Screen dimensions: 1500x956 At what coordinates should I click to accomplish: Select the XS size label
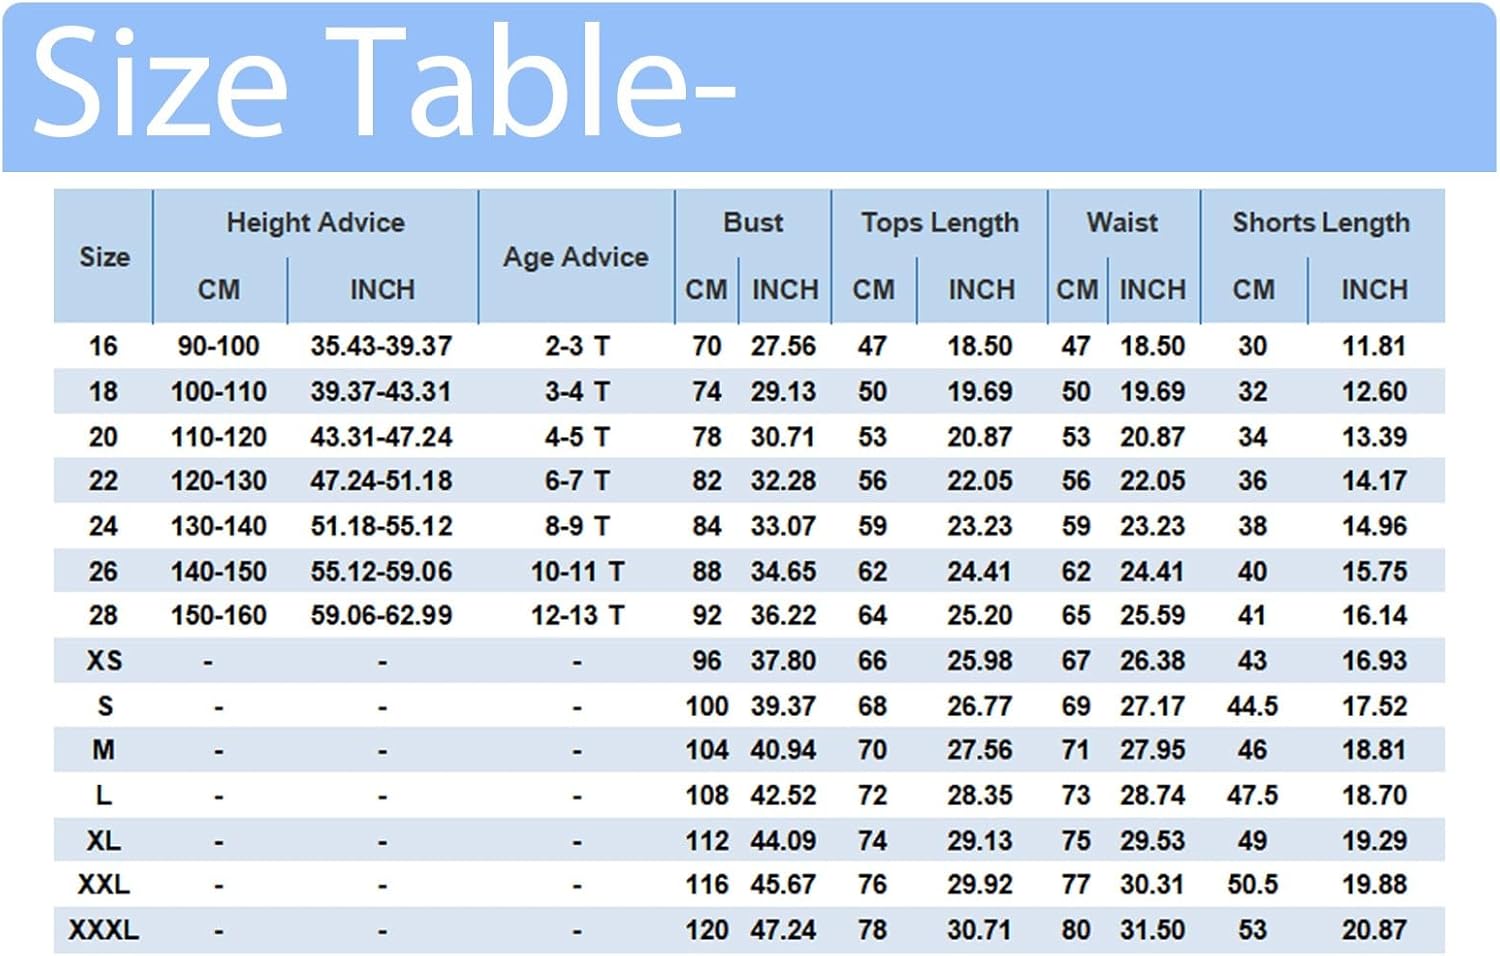(104, 661)
